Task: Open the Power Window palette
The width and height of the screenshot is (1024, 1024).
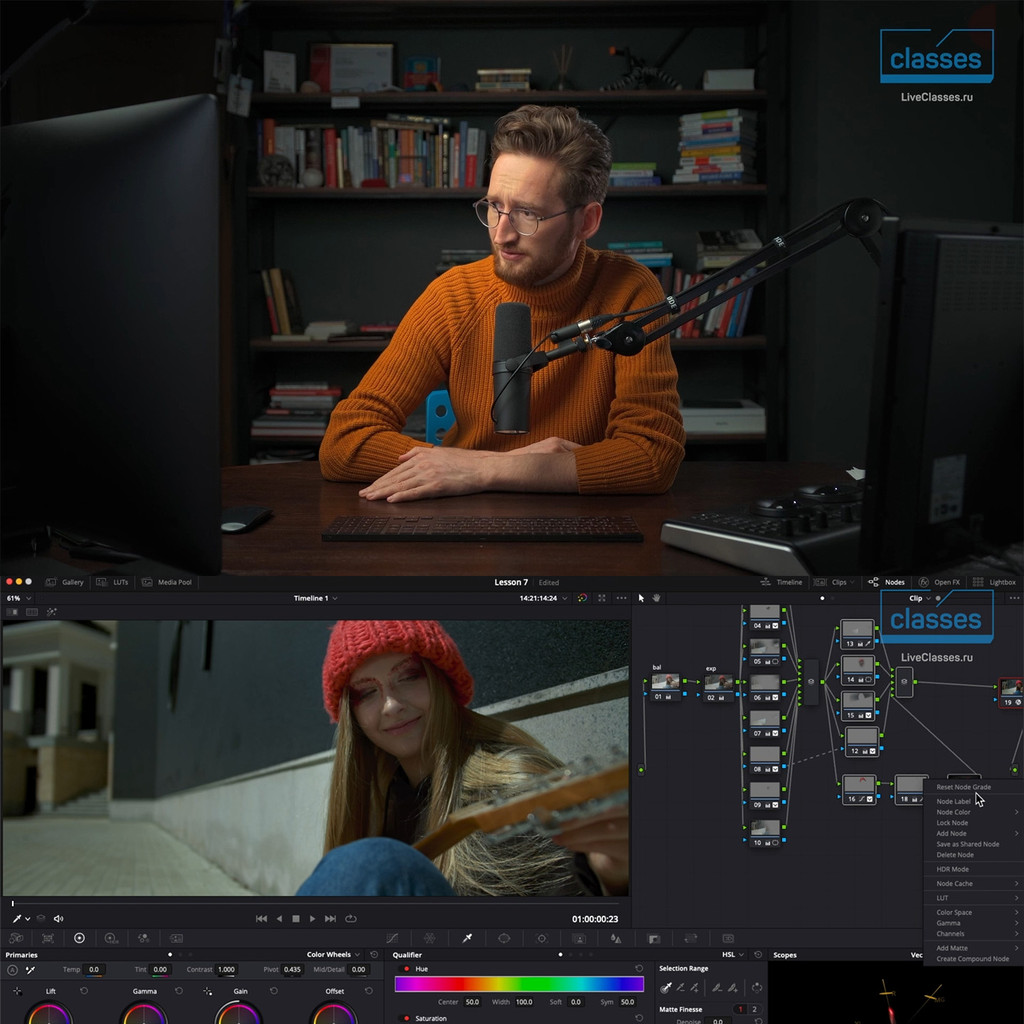Action: click(x=504, y=938)
